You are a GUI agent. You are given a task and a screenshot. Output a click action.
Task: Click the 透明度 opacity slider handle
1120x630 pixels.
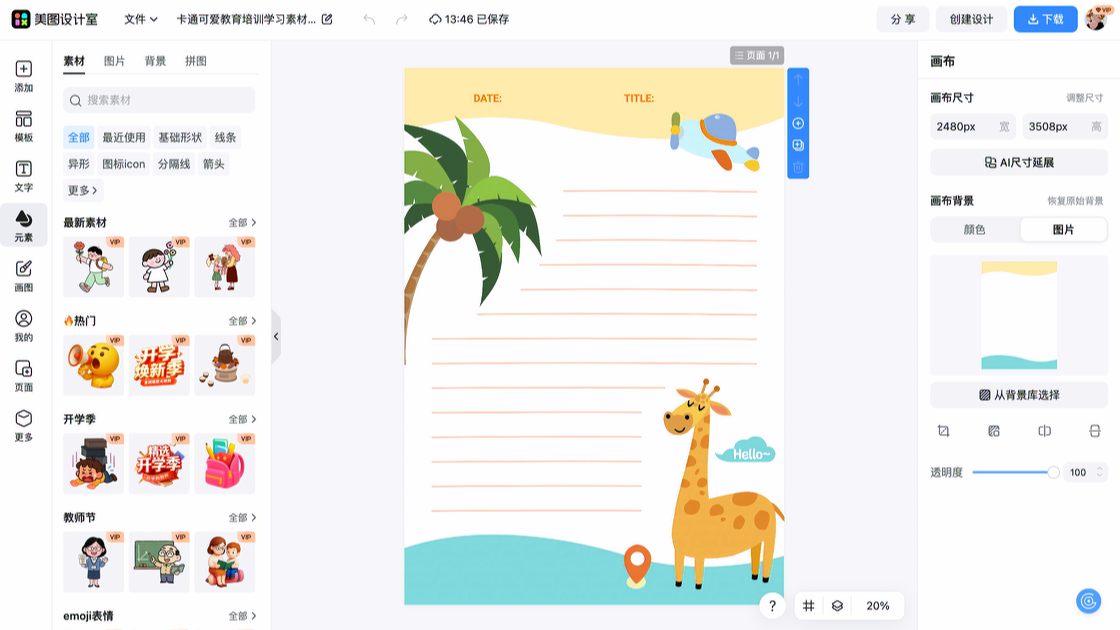(x=1053, y=472)
